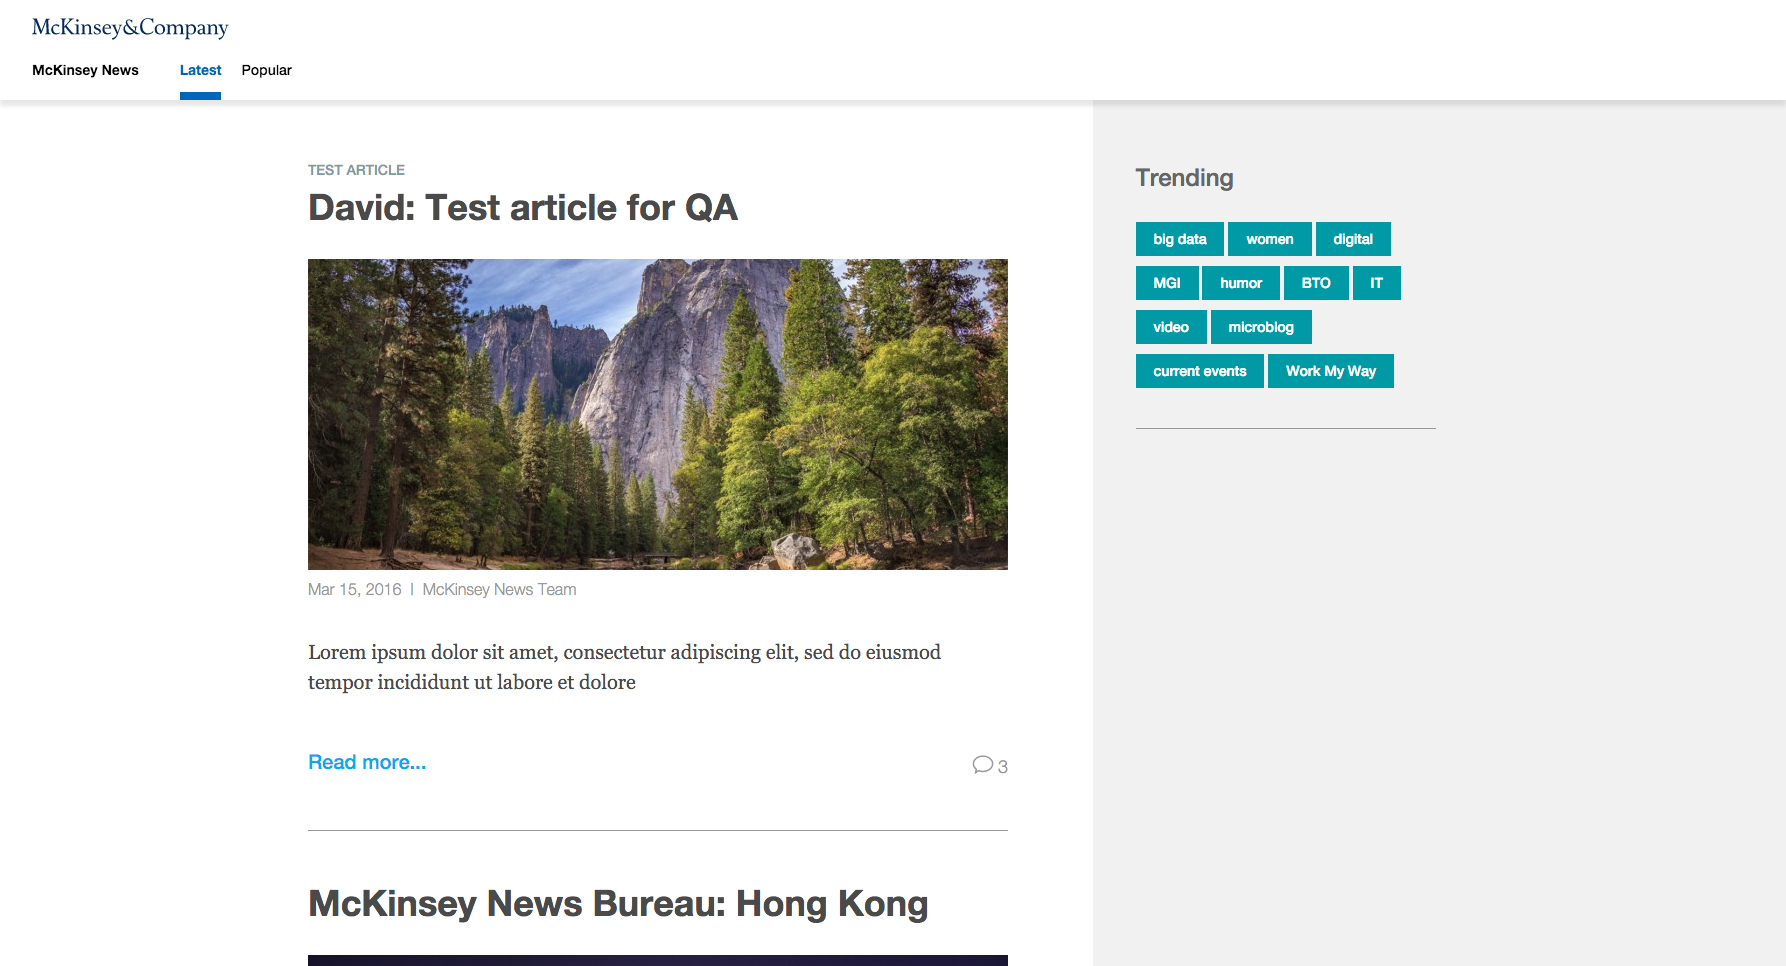This screenshot has height=966, width=1786.
Task: Follow the 'Read more...' link
Action: point(367,762)
